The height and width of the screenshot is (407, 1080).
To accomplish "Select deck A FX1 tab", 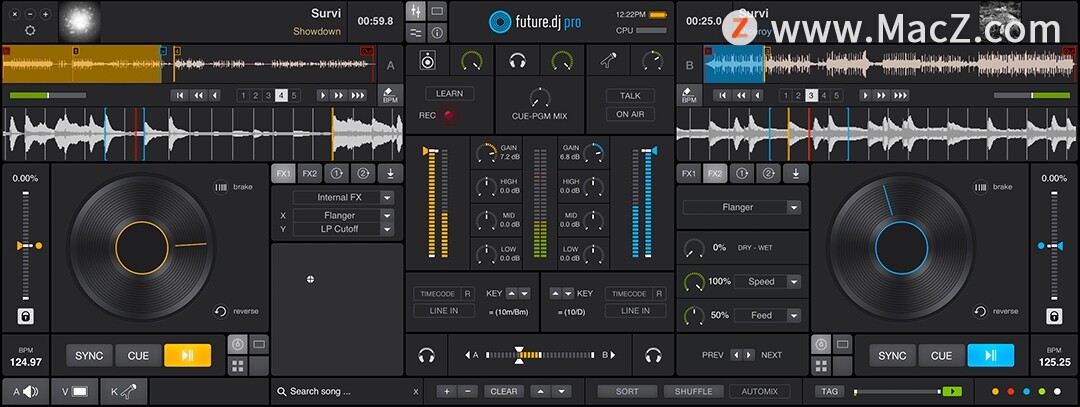I will coord(283,174).
